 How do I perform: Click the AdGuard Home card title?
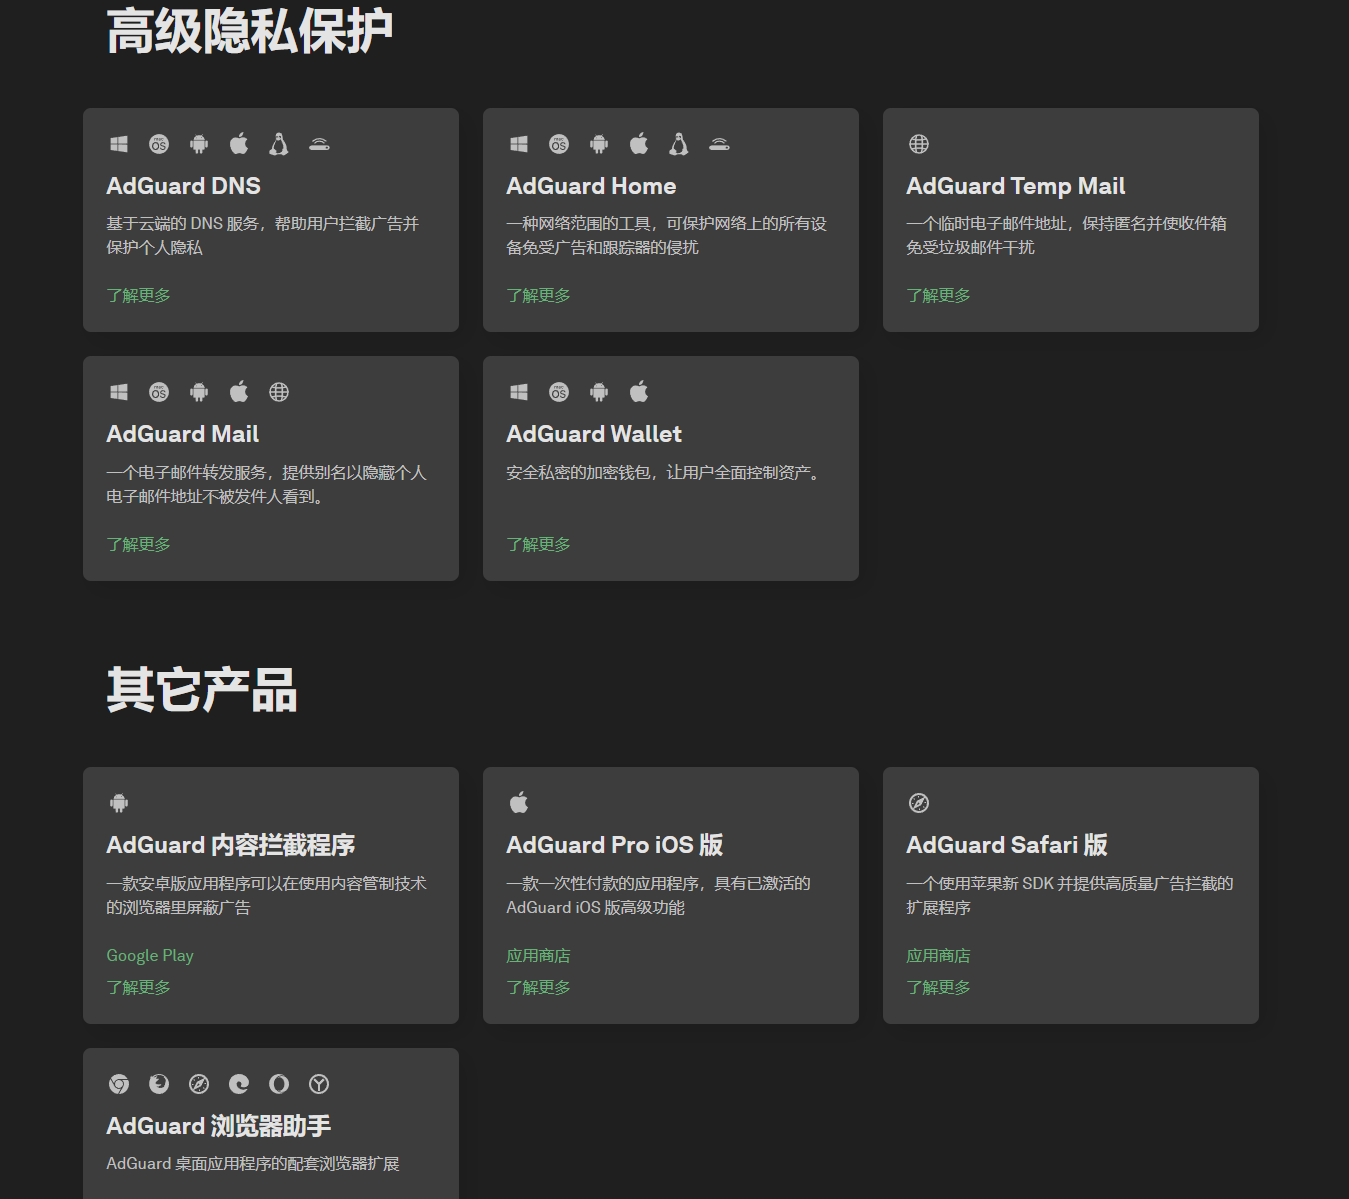click(x=591, y=186)
